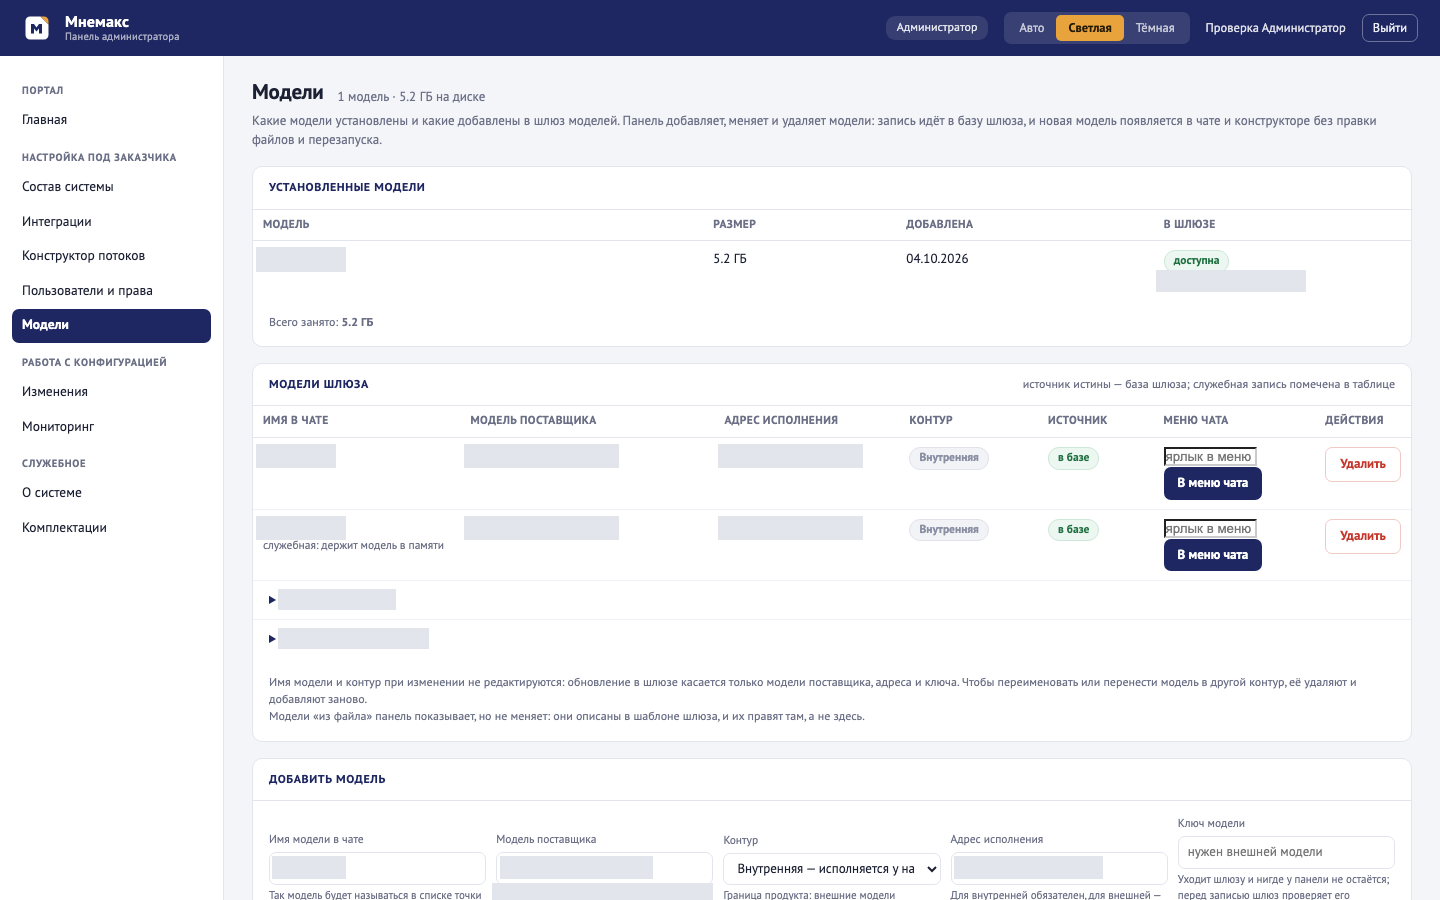Open Пользователи и права
The width and height of the screenshot is (1440, 900).
[x=111, y=291]
